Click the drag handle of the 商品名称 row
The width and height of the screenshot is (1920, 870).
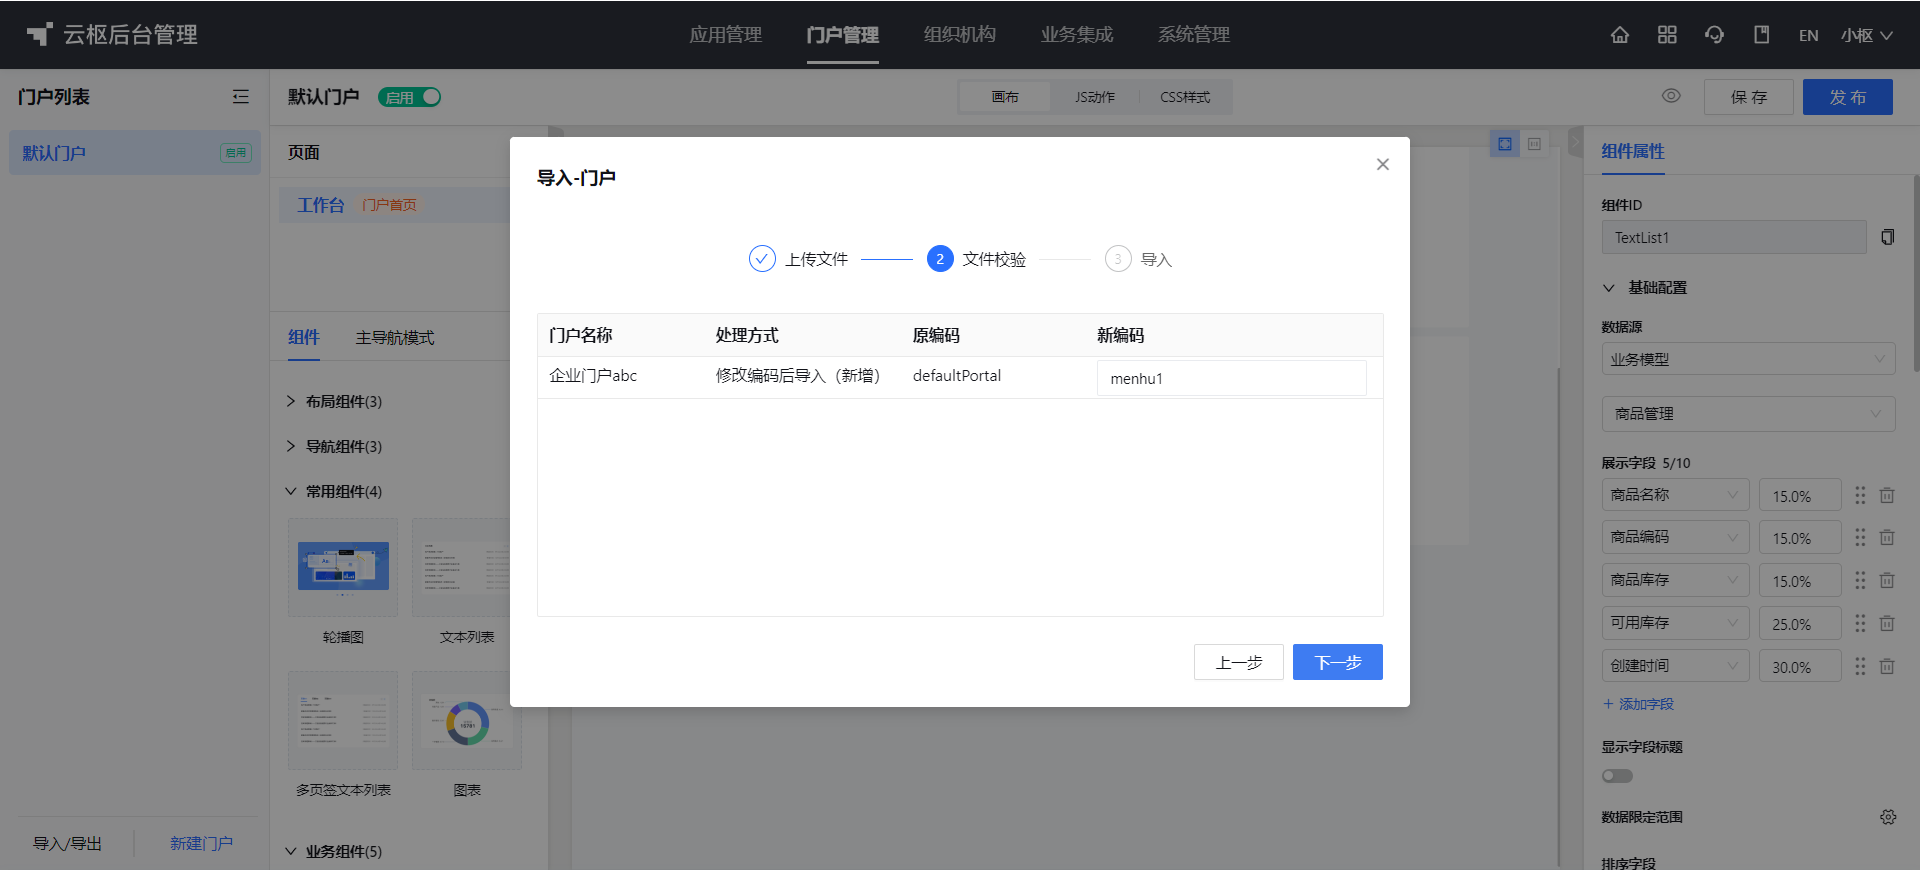[1860, 495]
